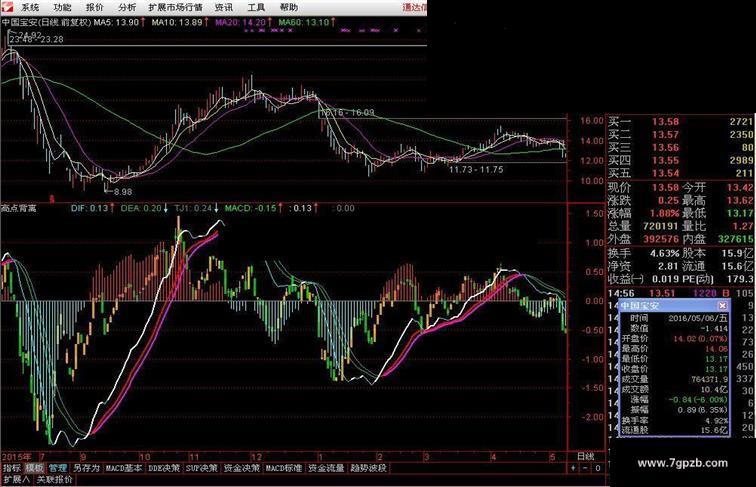756x487 pixels.
Task: Click the 最高 value 13.62
Action: (x=740, y=200)
